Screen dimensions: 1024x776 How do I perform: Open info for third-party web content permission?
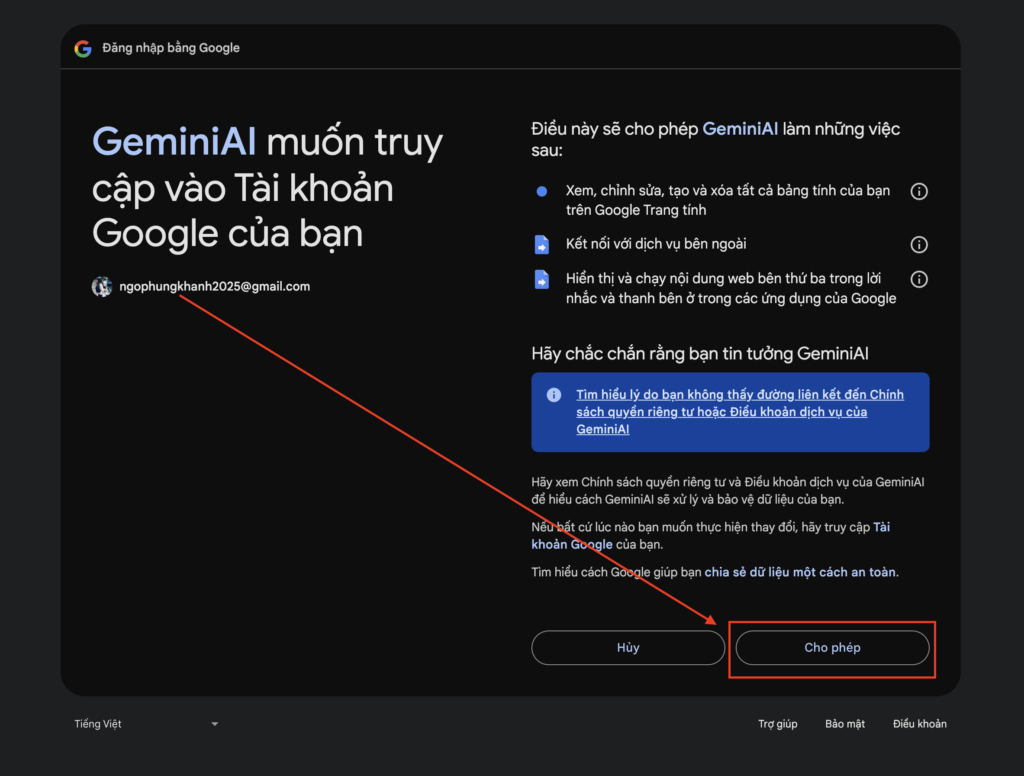click(x=919, y=280)
